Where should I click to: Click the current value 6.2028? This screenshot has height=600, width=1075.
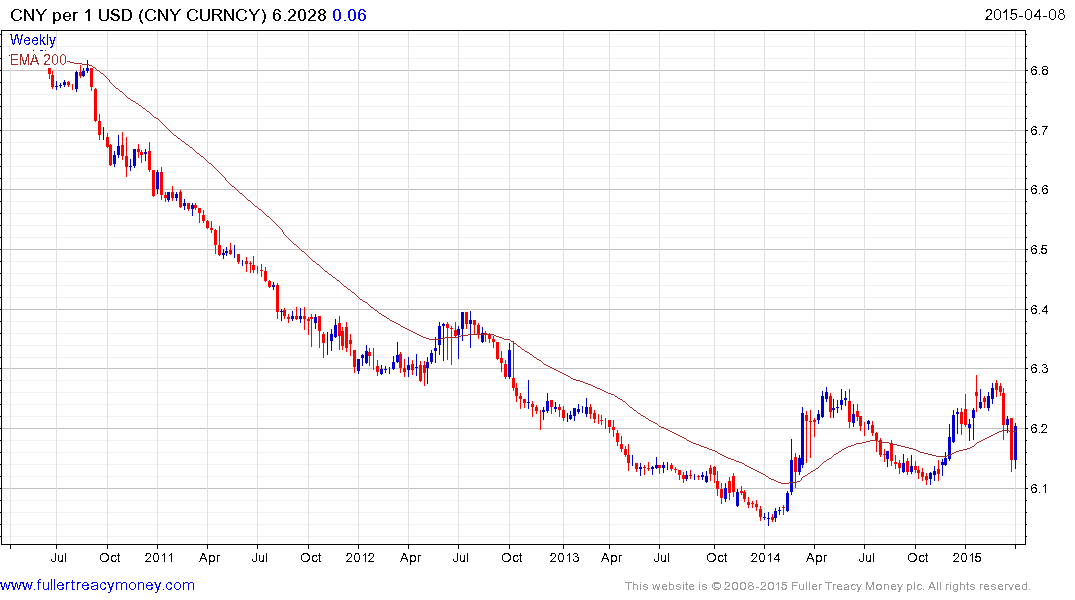[x=299, y=15]
